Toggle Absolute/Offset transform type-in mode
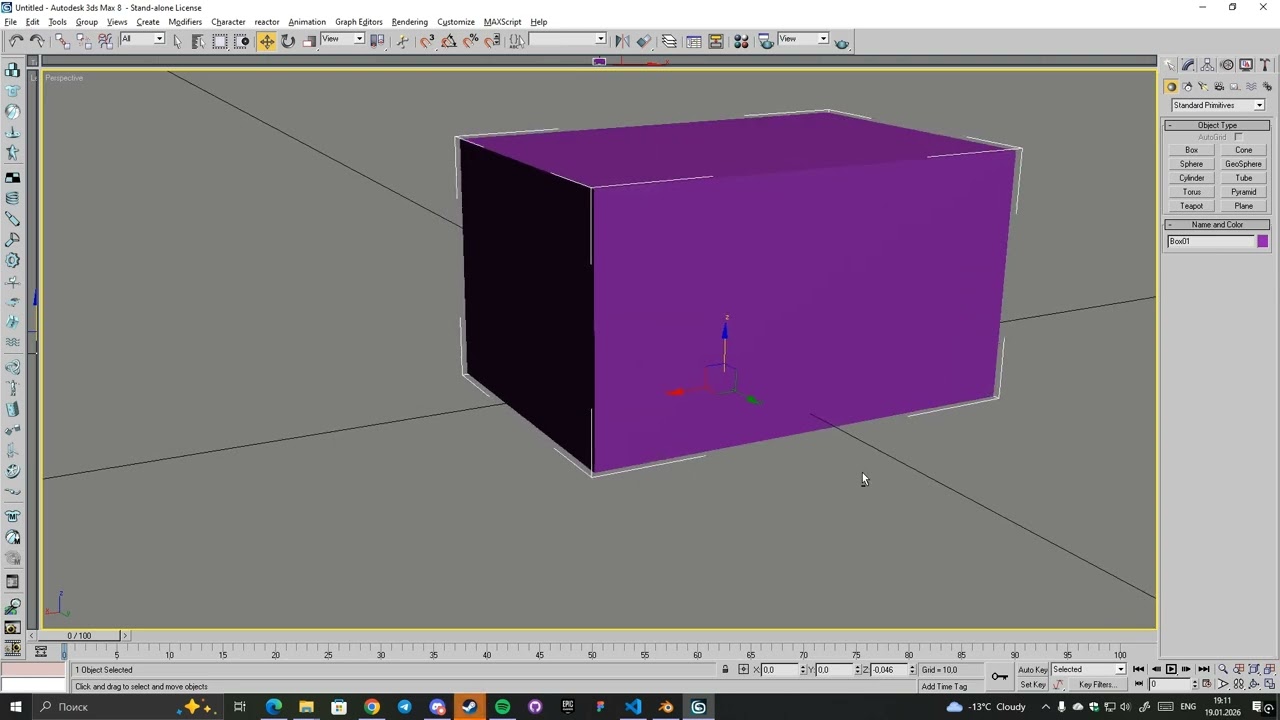 [743, 669]
